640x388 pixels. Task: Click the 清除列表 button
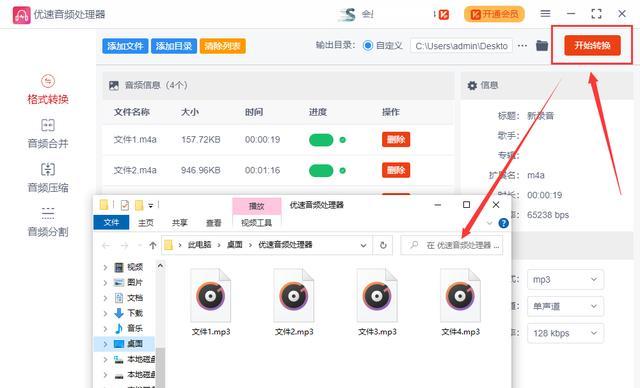(x=222, y=46)
